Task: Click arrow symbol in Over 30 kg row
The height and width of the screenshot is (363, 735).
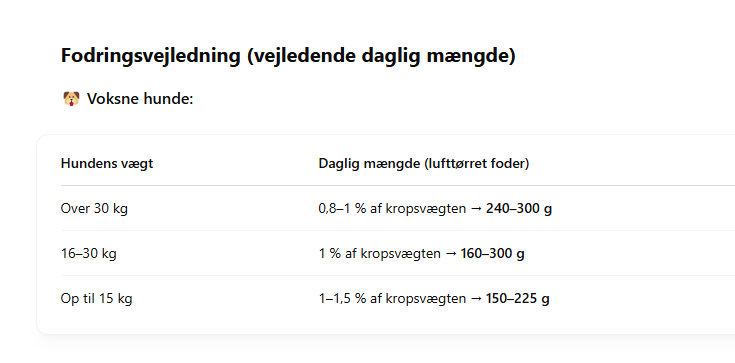Action: click(476, 209)
